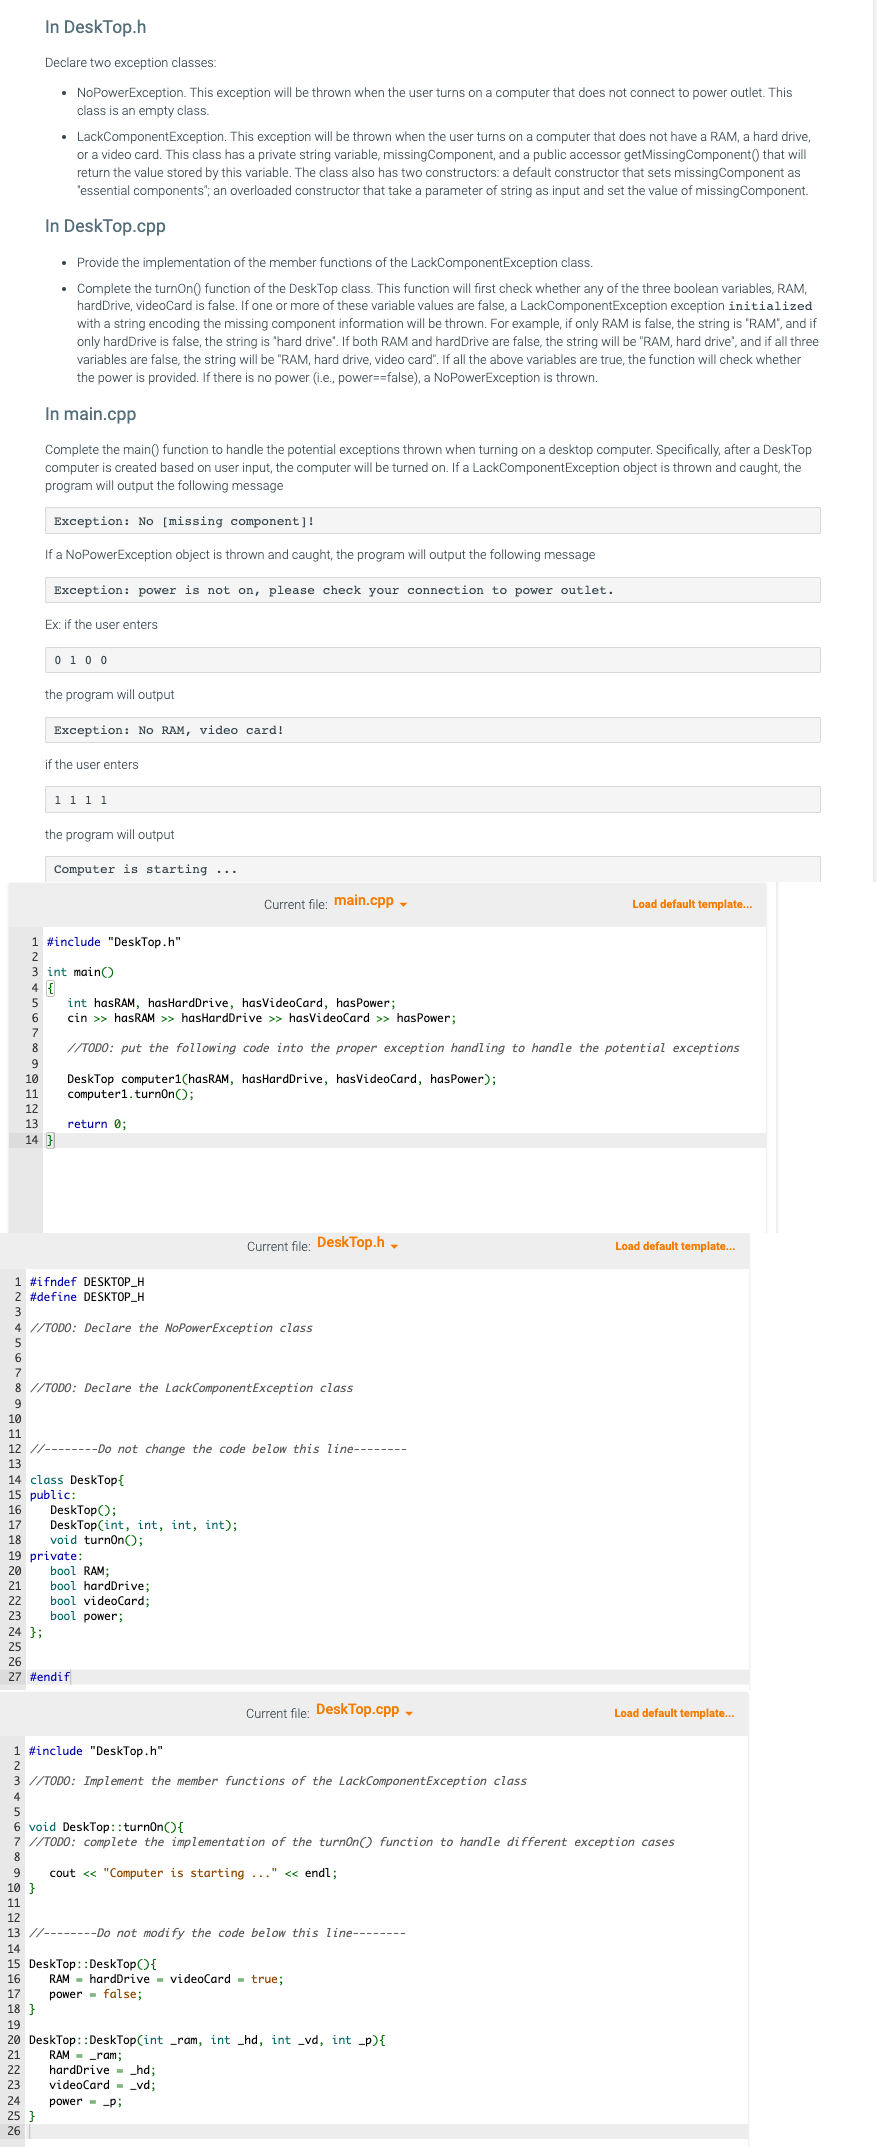Click the 'complete the implementation of turnOn()' comment

pyautogui.click(x=352, y=1842)
